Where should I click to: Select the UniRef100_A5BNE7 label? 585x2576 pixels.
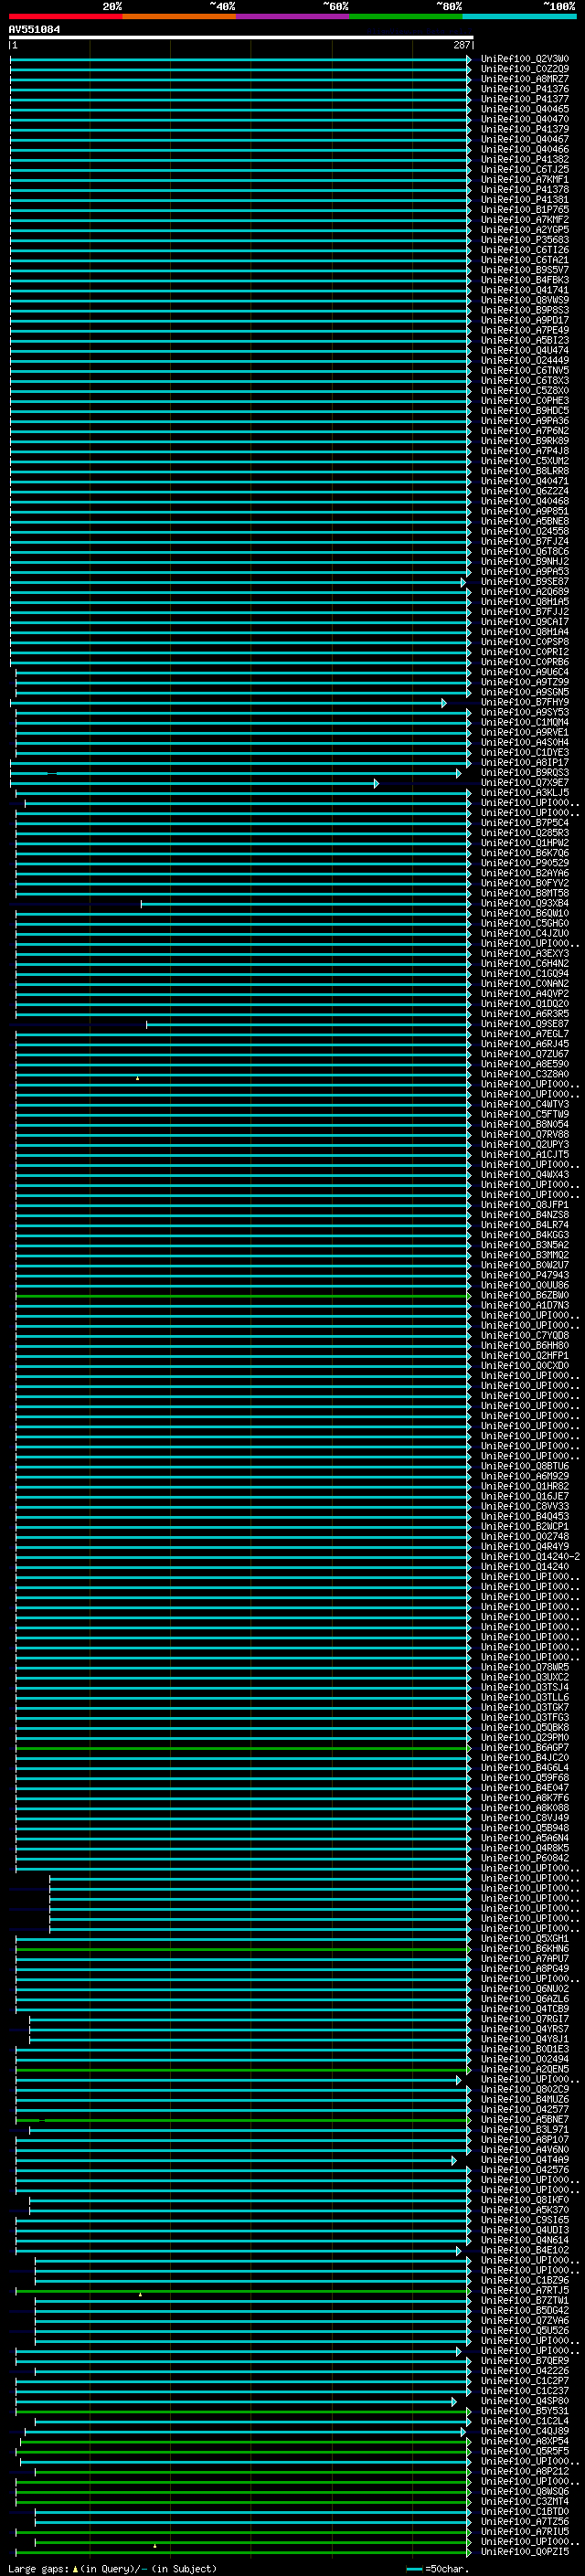pos(525,2119)
